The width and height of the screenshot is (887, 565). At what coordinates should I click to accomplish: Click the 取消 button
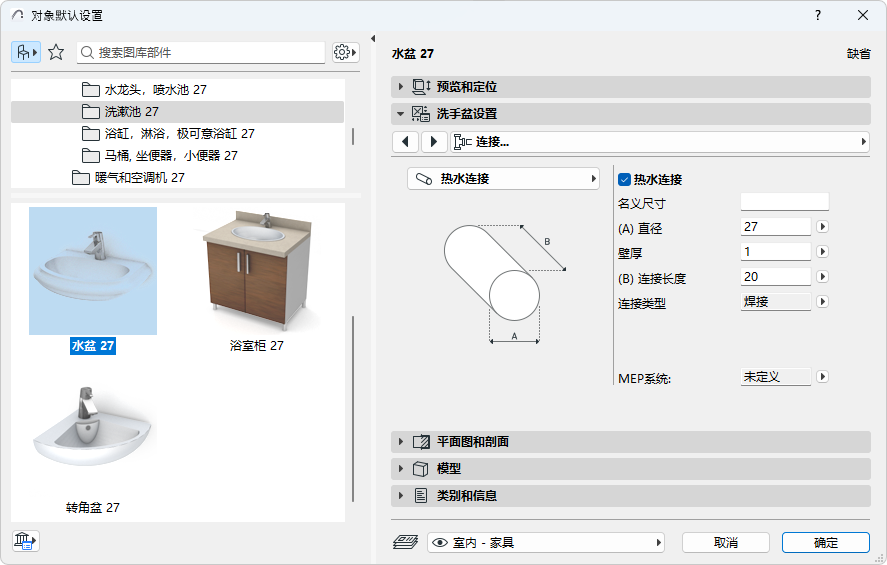coord(726,543)
